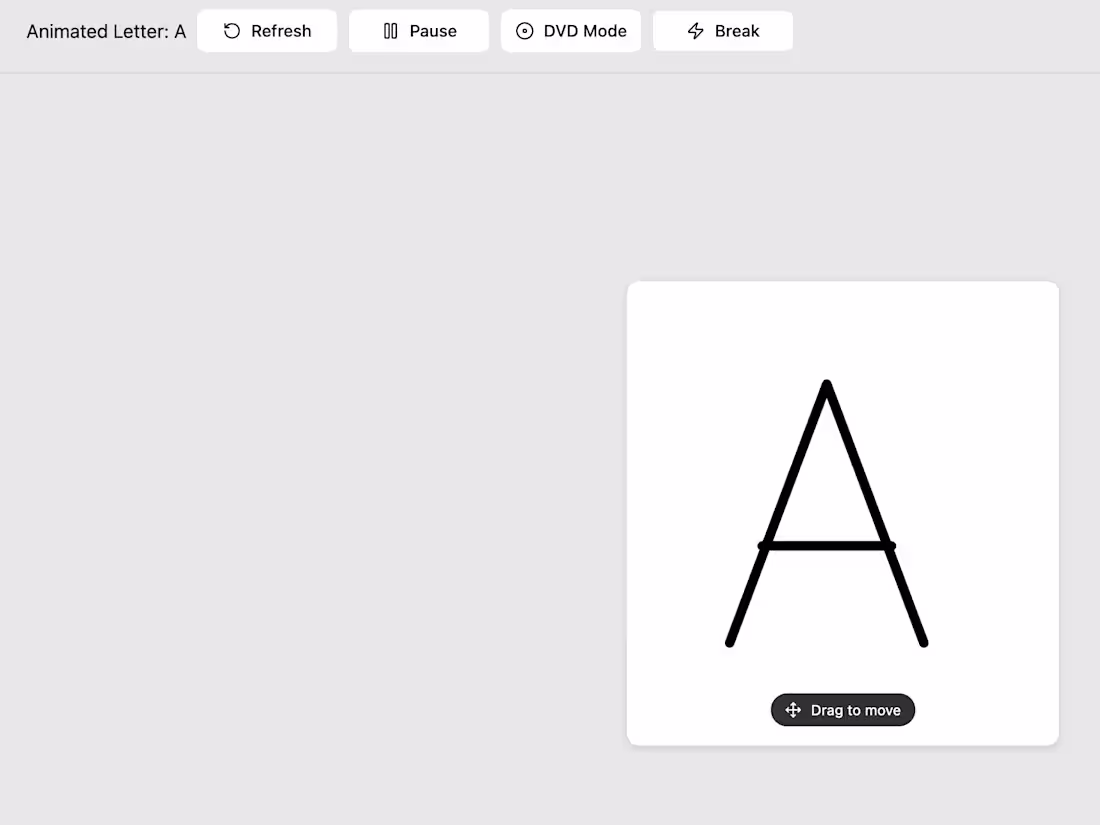Click the refresh arrow icon
Viewport: 1100px width, 825px height.
(x=231, y=31)
